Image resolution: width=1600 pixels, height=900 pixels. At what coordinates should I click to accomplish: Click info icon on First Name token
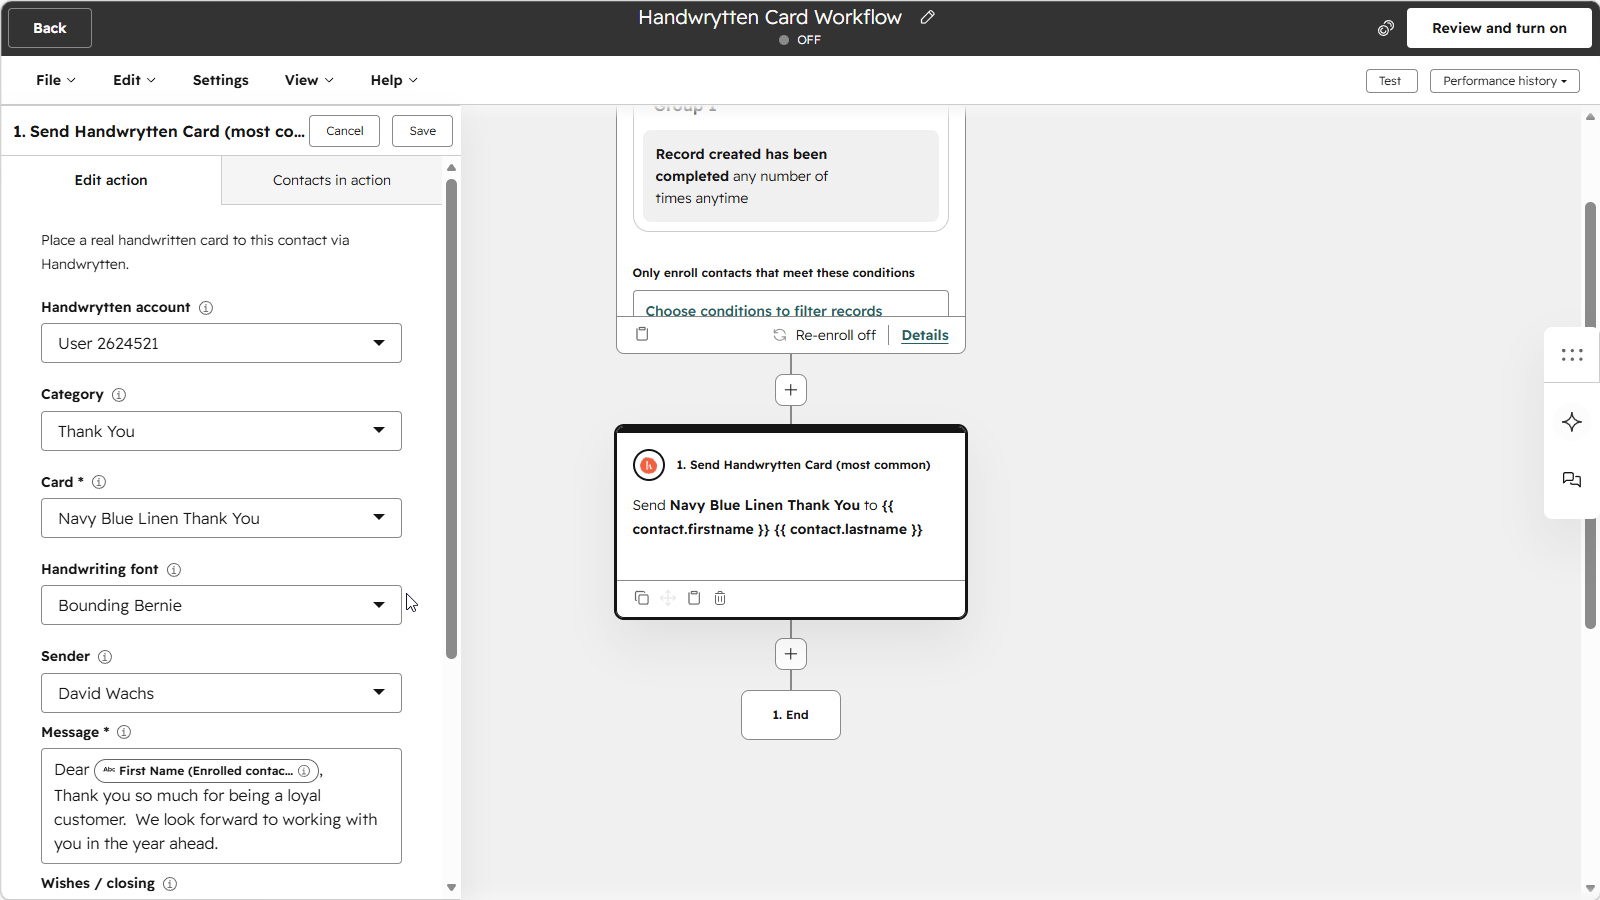[304, 771]
